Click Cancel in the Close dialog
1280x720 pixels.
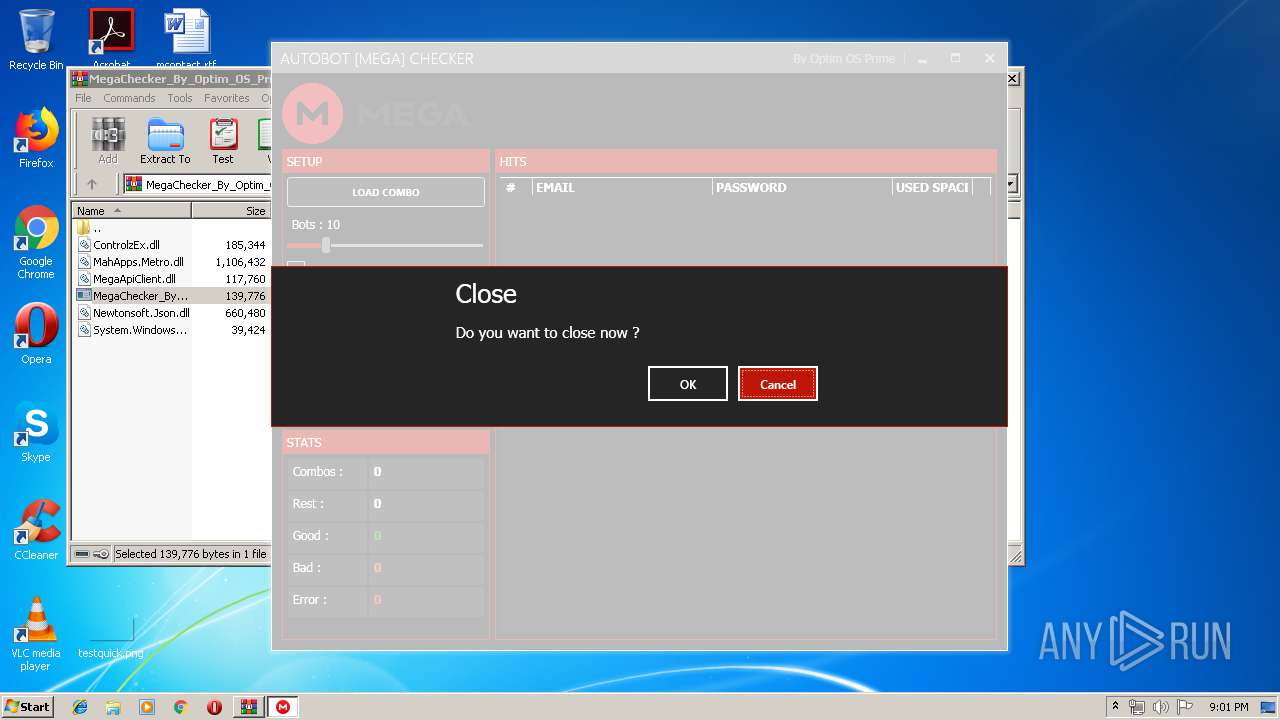(778, 384)
